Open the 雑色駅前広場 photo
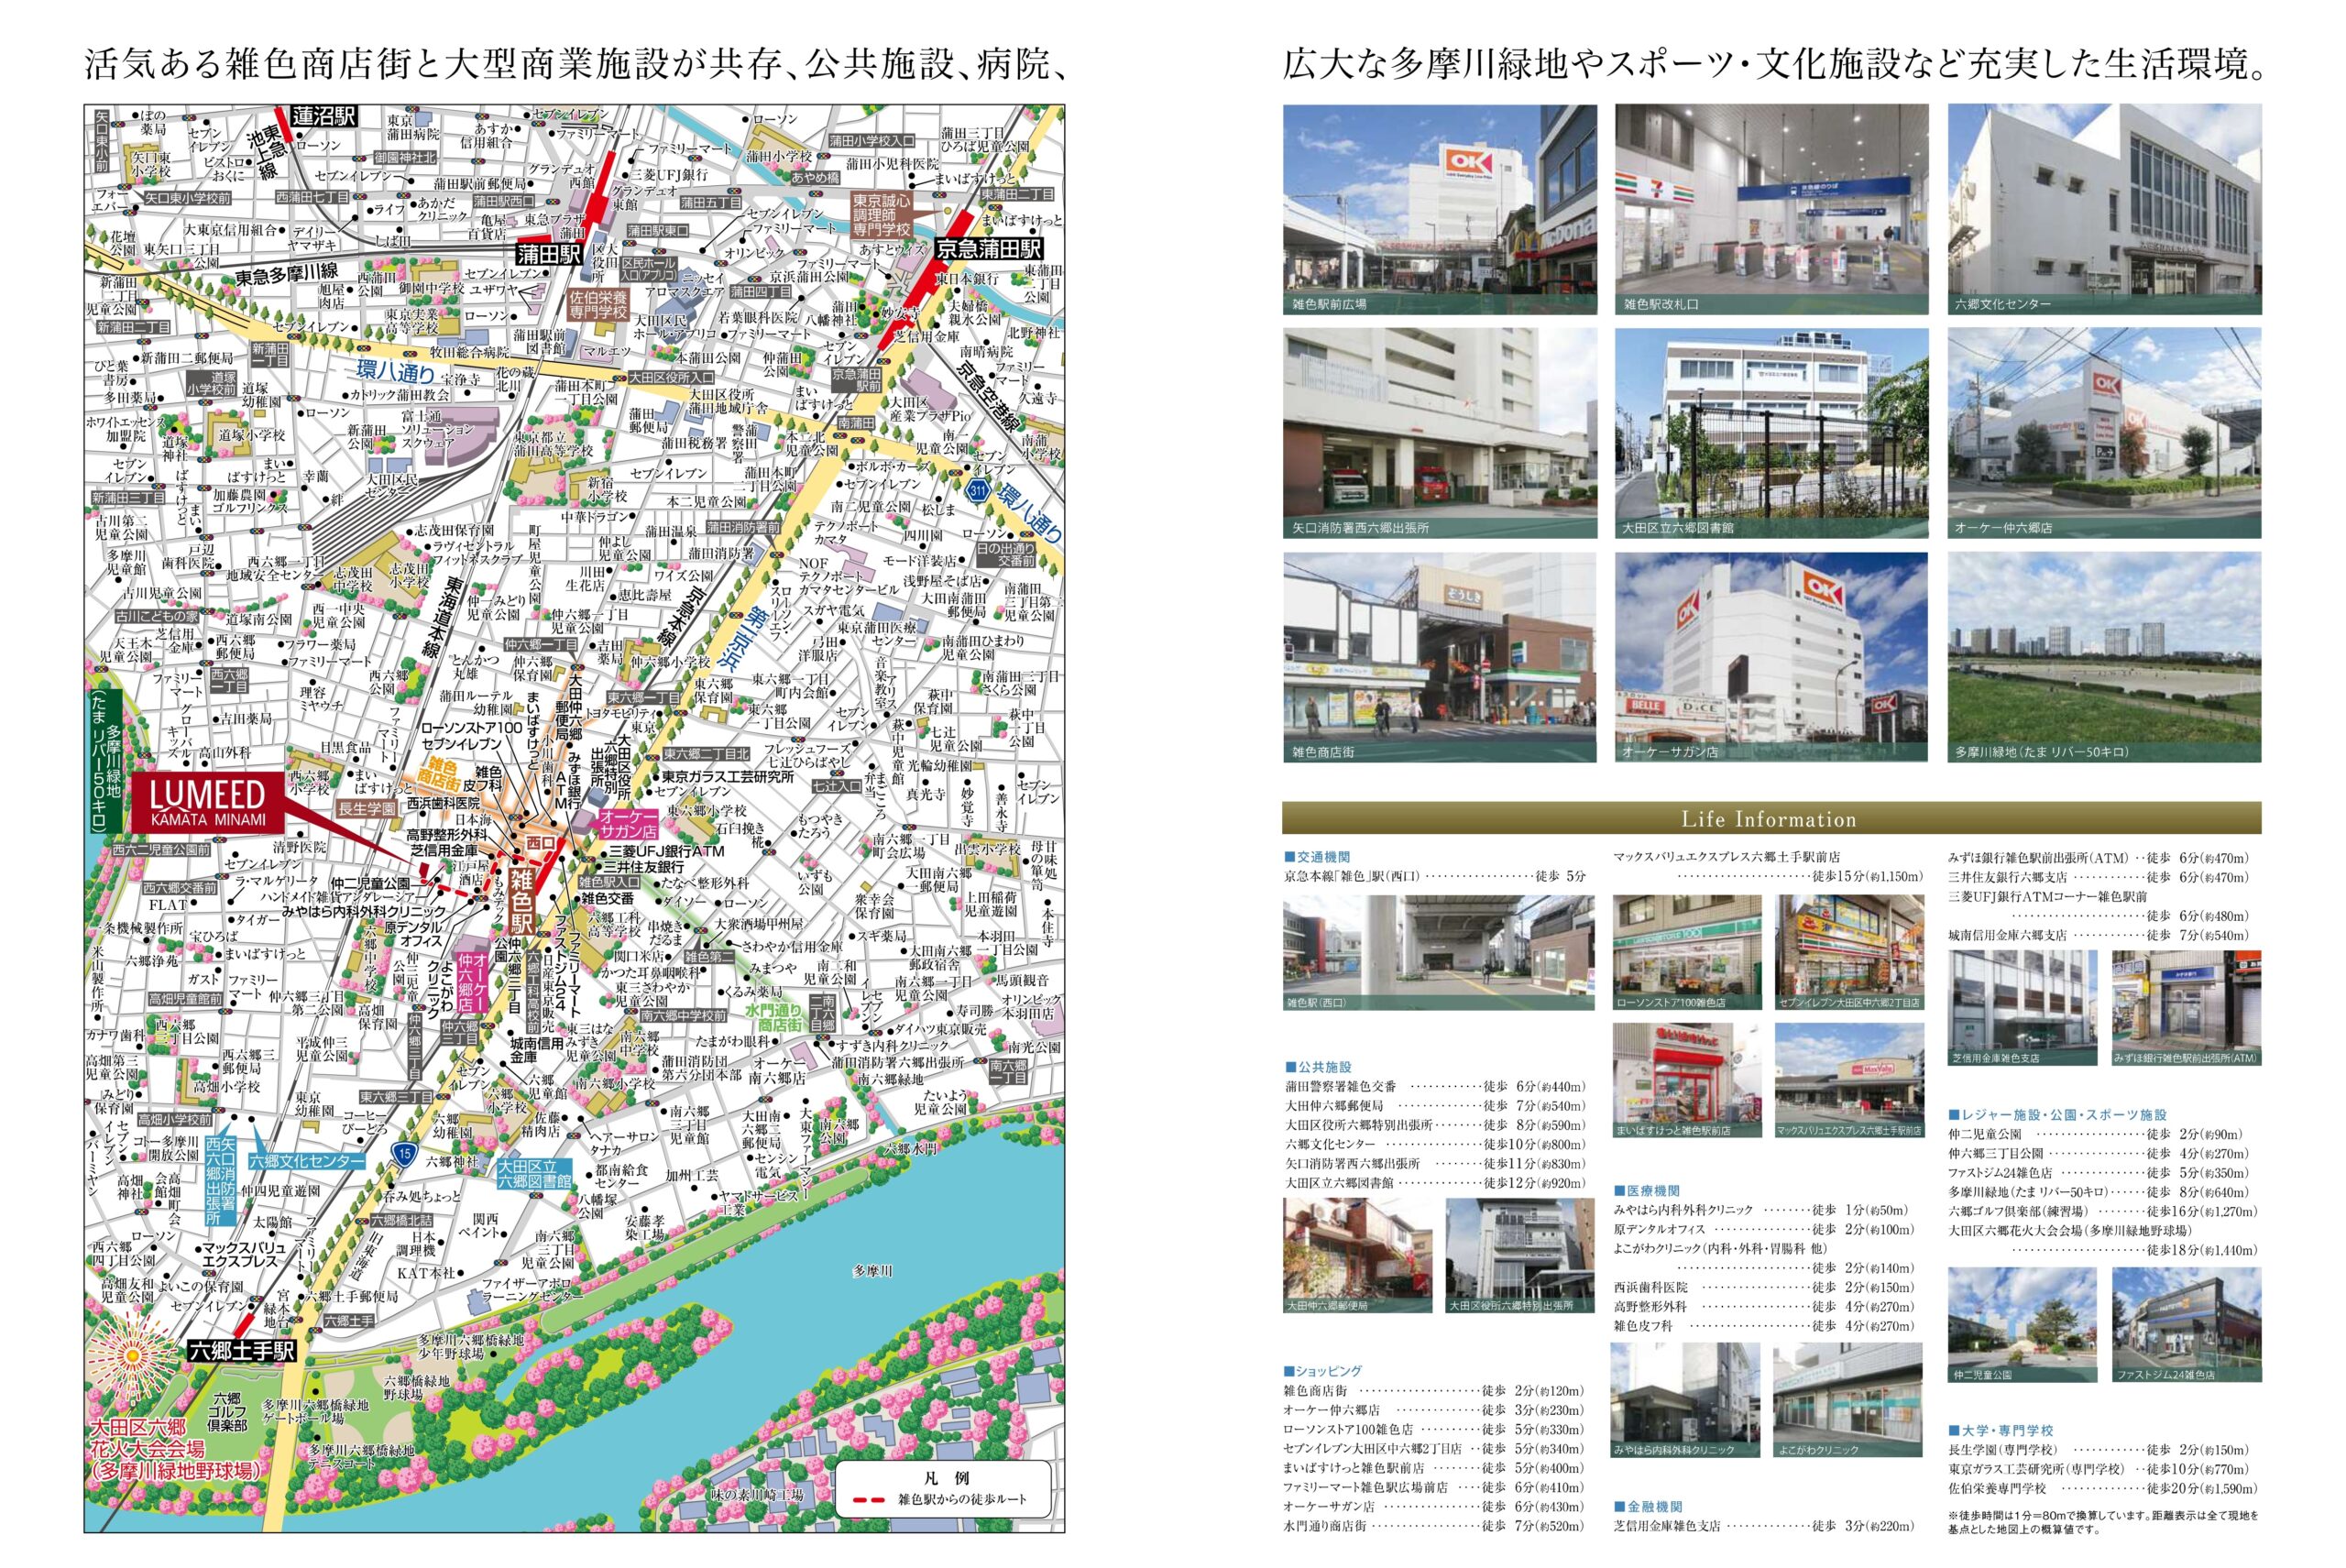The width and height of the screenshot is (2346, 1568). pyautogui.click(x=1440, y=209)
